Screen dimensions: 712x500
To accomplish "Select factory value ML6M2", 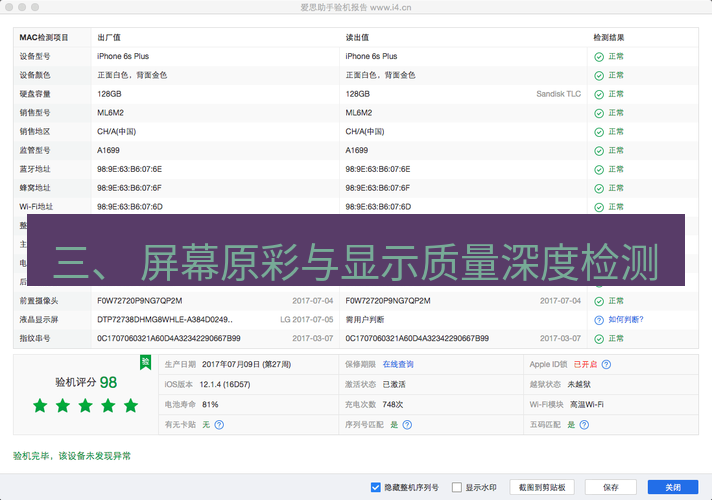I will pos(110,113).
